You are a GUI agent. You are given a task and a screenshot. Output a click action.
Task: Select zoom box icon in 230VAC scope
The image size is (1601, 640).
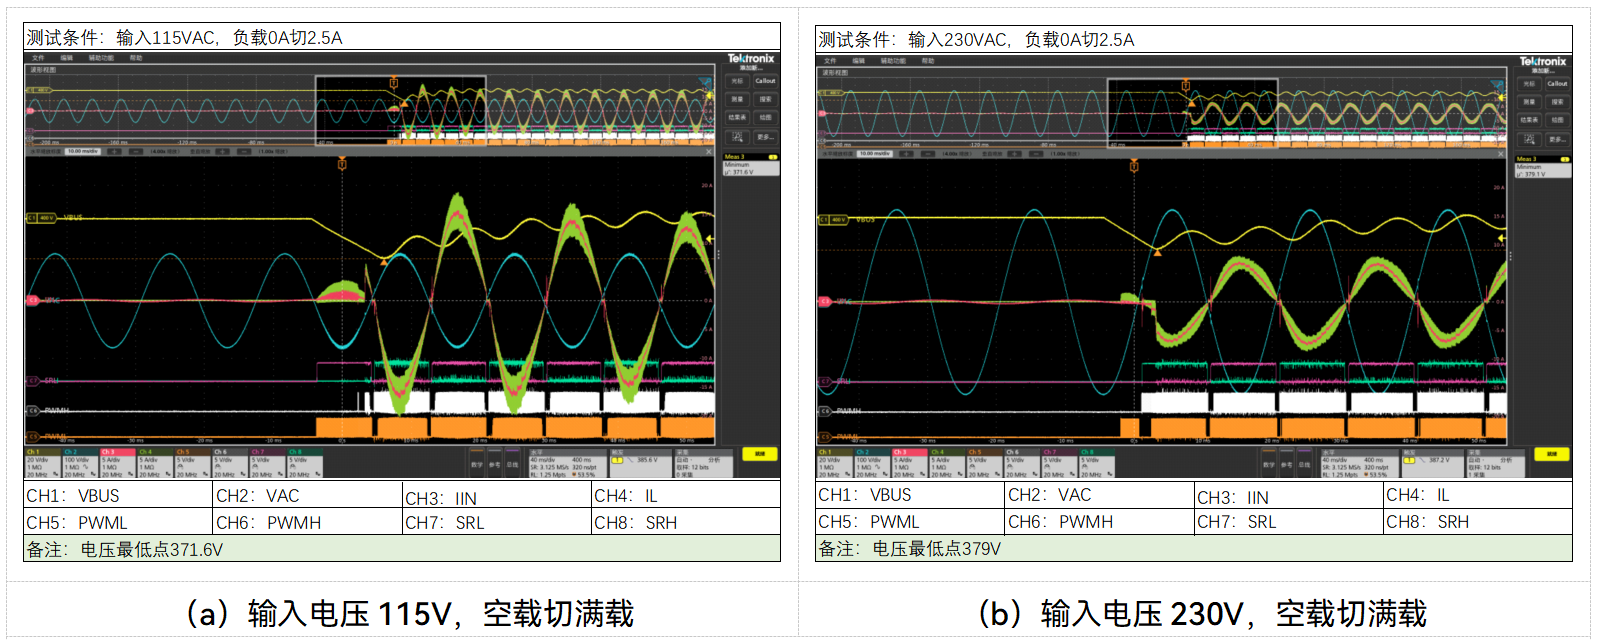pyautogui.click(x=1529, y=139)
